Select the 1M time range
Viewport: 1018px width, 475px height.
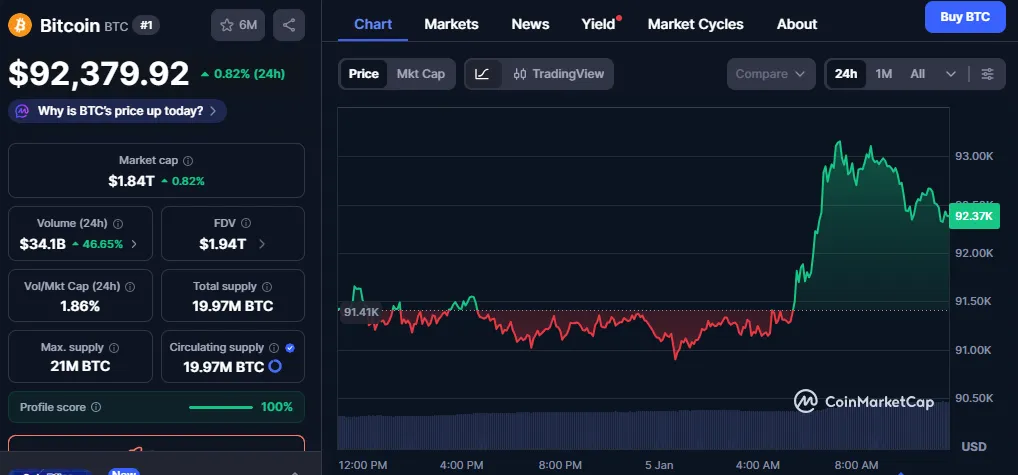(x=884, y=74)
